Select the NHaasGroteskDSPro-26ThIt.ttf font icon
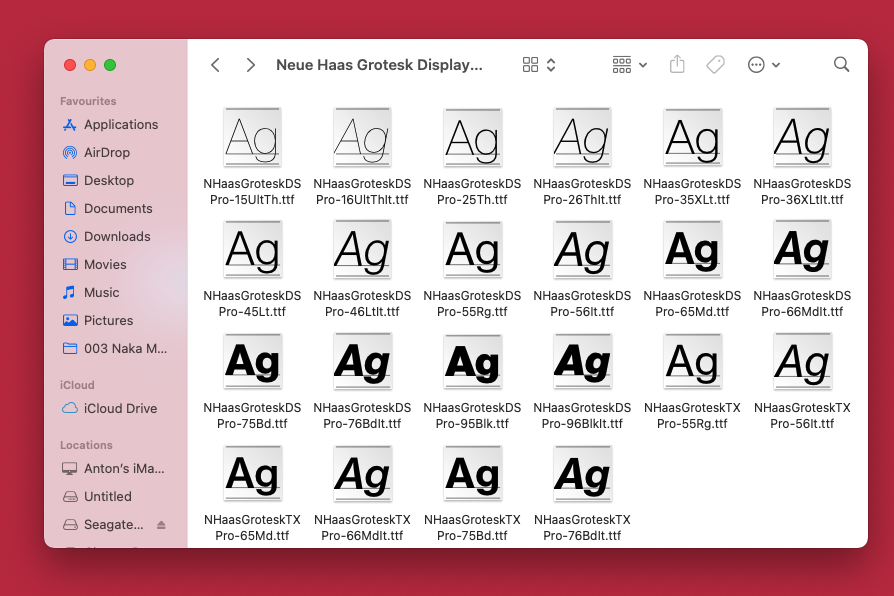Screen dimensions: 894x596 582,137
